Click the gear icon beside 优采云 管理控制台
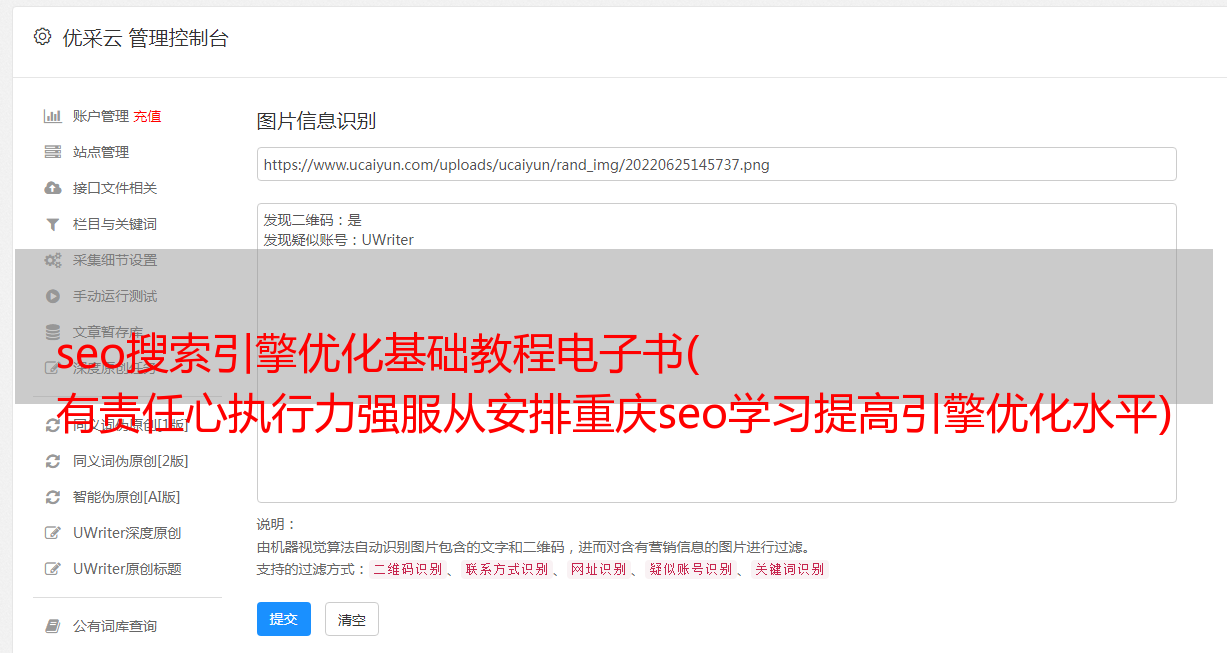1227x653 pixels. point(42,37)
